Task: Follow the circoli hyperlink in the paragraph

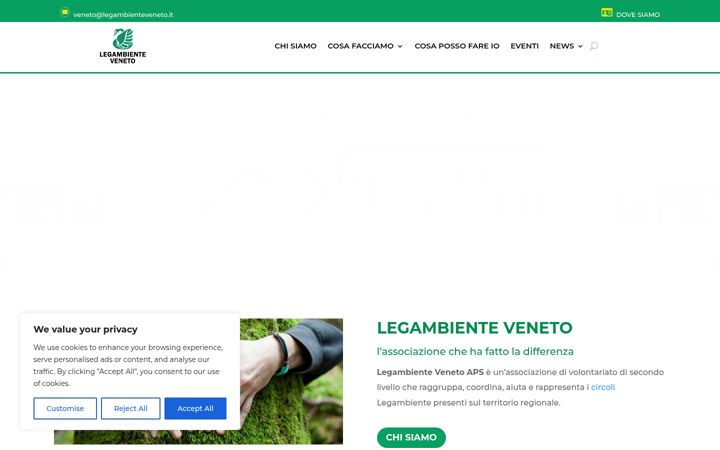Action: pyautogui.click(x=602, y=387)
